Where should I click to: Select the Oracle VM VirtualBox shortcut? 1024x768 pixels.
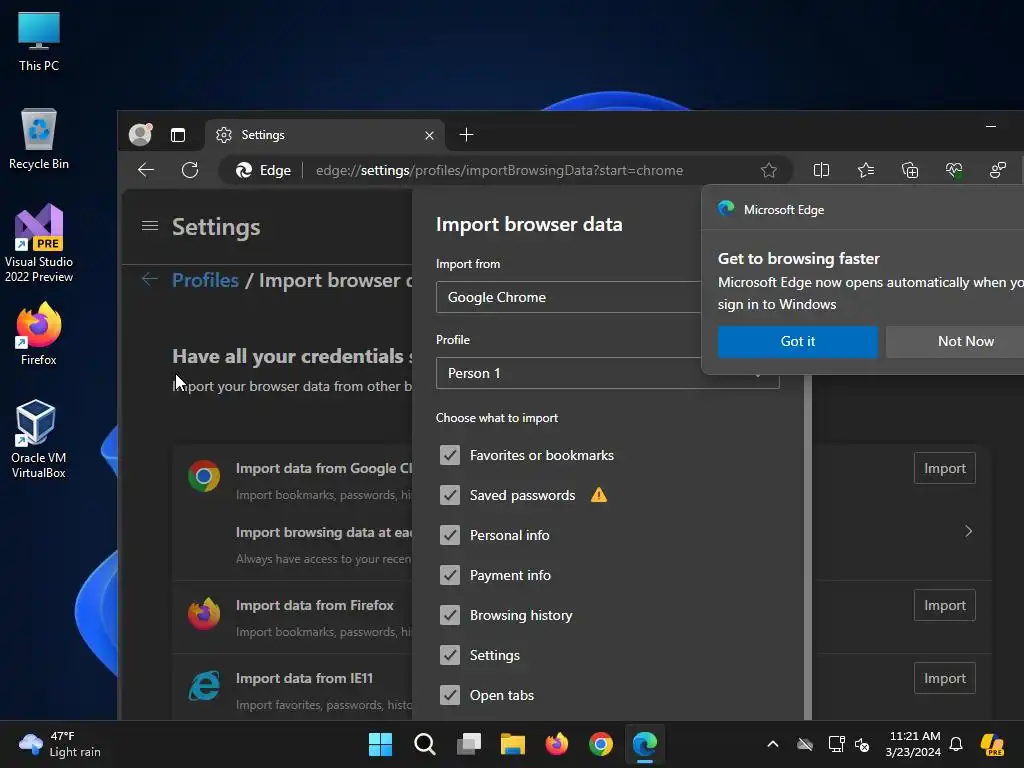click(x=39, y=439)
